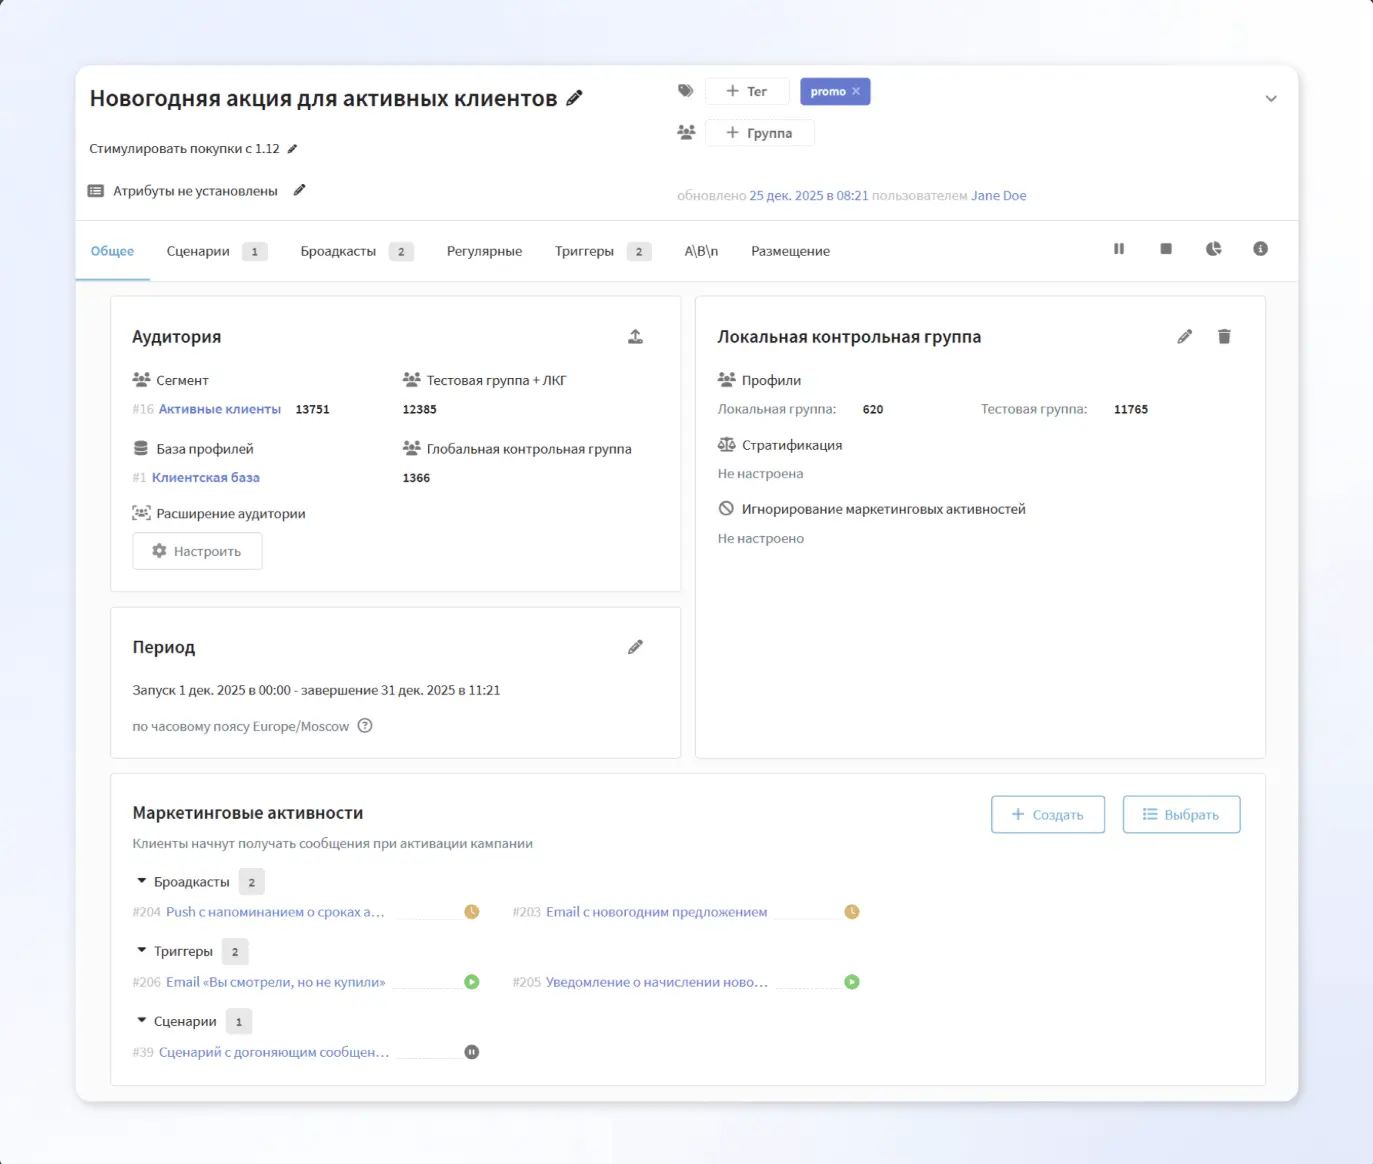Screen dimensions: 1373x1164
Task: Show campaign info via the info icon
Action: tap(1260, 249)
